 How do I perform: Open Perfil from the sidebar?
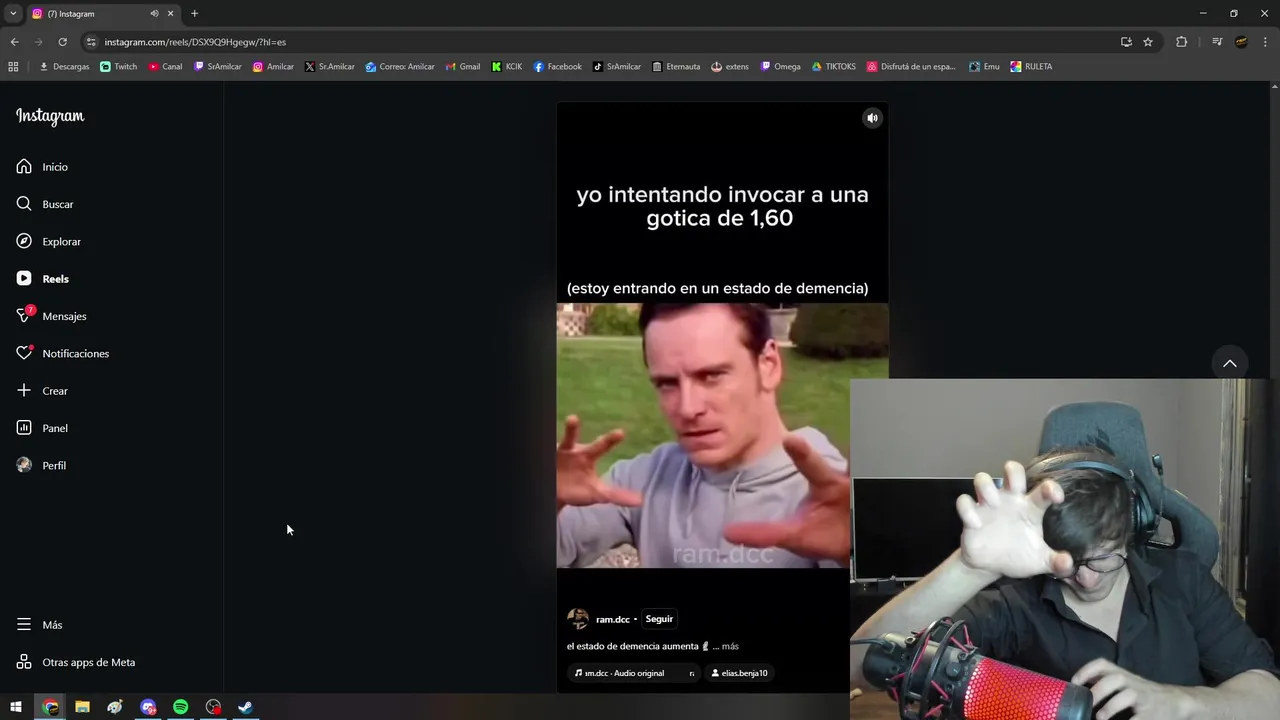tap(41, 466)
